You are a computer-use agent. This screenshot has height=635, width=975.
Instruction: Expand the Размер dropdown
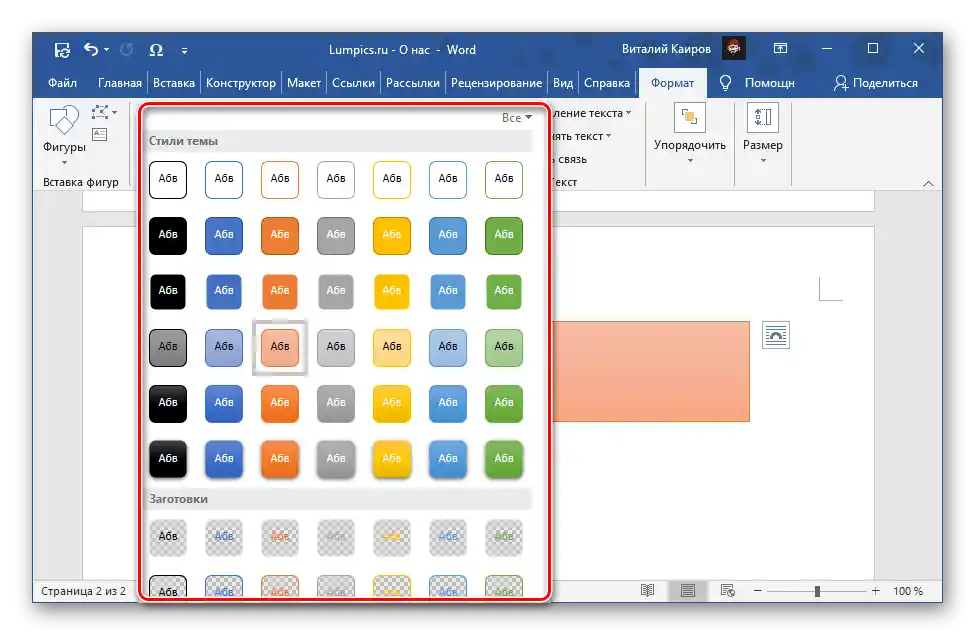(x=762, y=134)
